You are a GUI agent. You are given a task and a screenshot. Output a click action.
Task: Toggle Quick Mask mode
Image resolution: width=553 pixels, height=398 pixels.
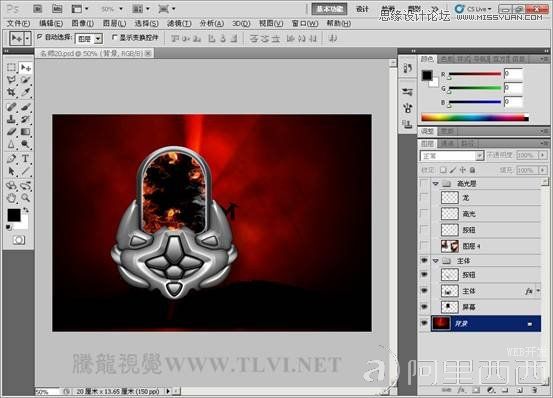(19, 240)
